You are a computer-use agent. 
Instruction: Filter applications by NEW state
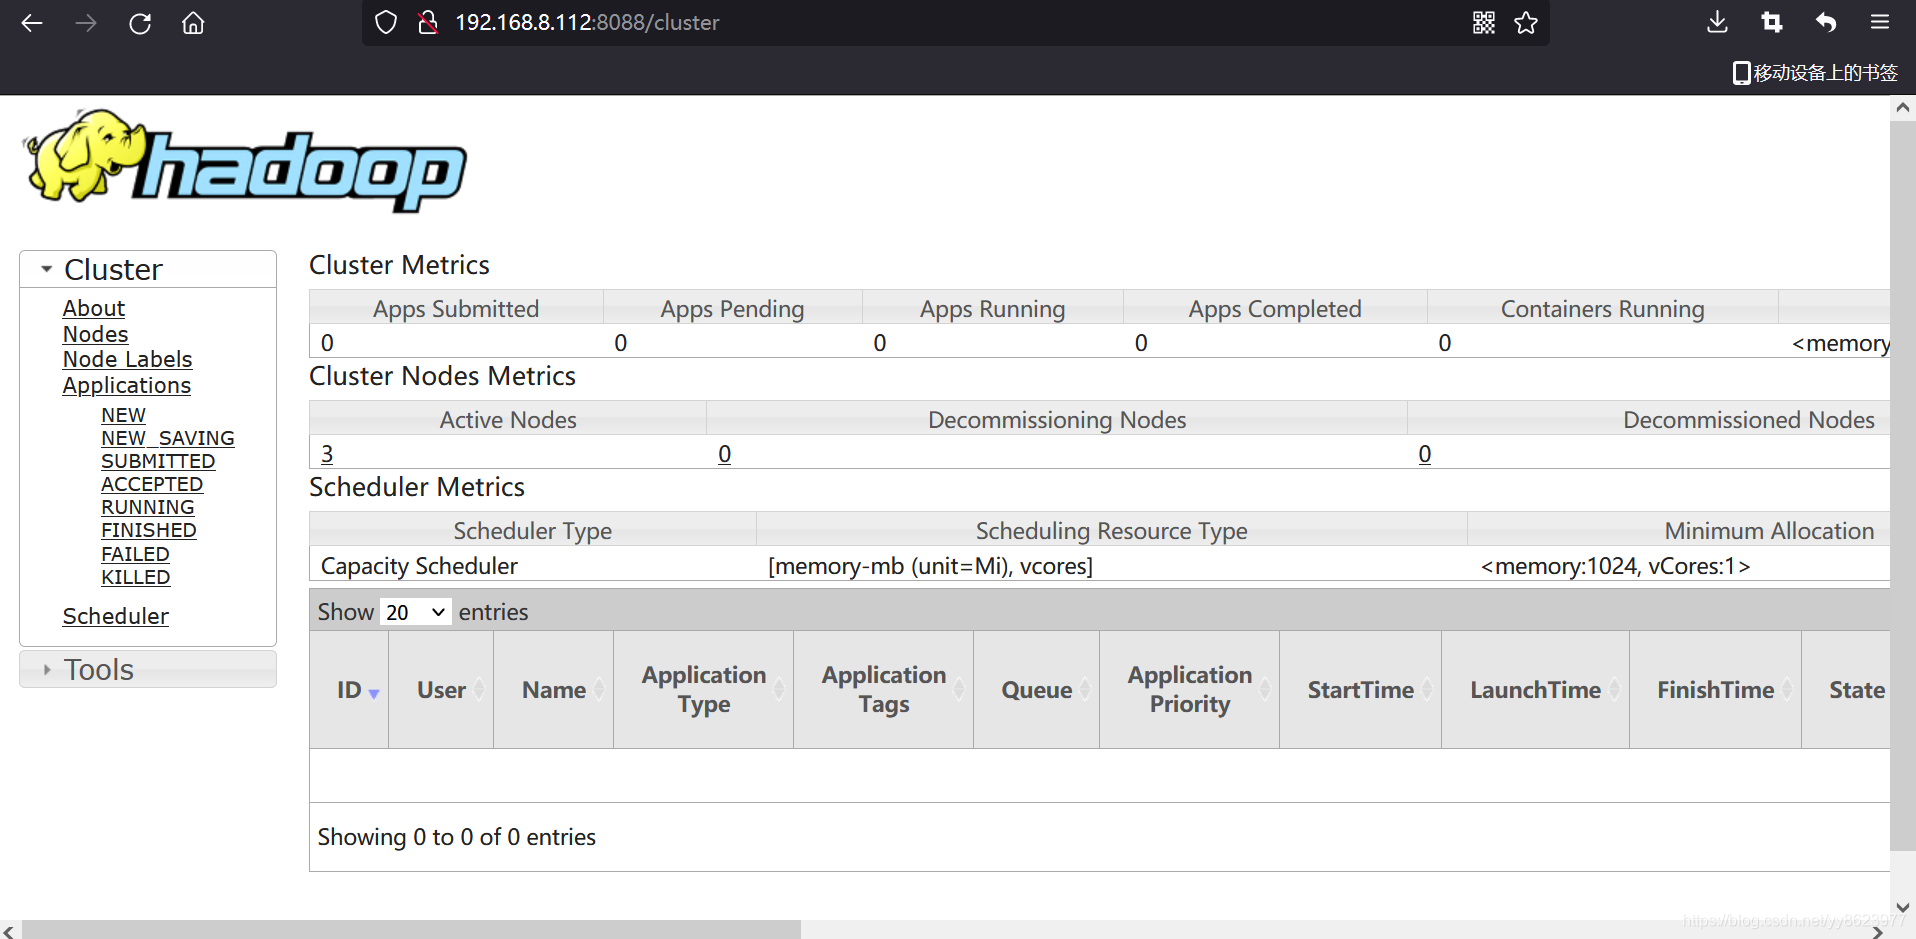coord(124,415)
